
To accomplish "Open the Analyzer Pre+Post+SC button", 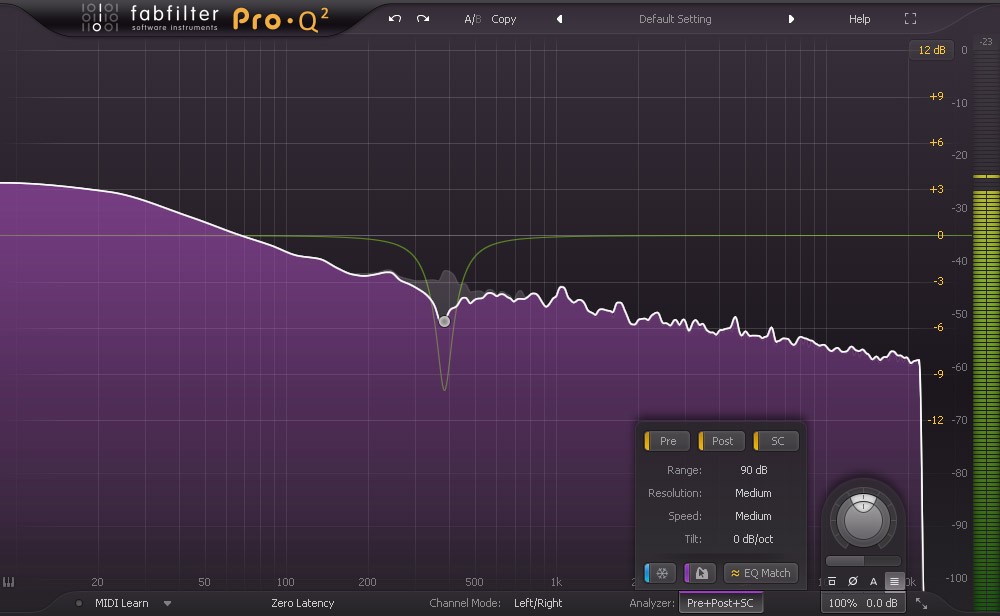I will [720, 603].
